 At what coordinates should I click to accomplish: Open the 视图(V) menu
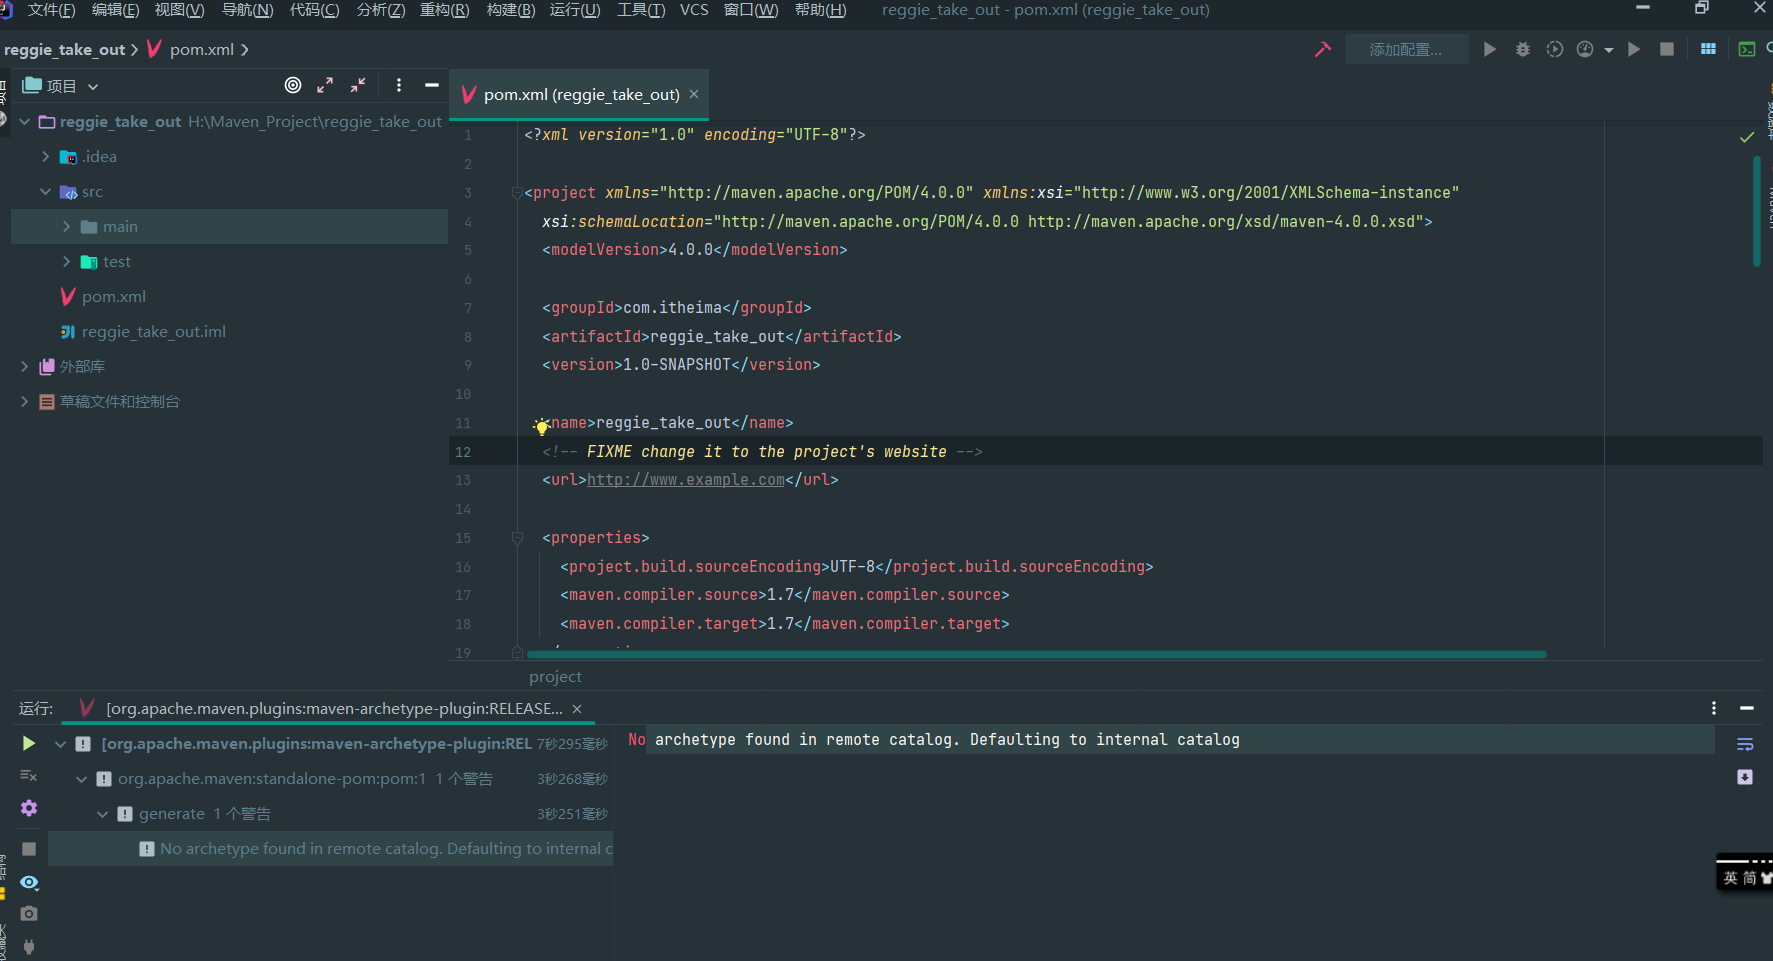[179, 10]
